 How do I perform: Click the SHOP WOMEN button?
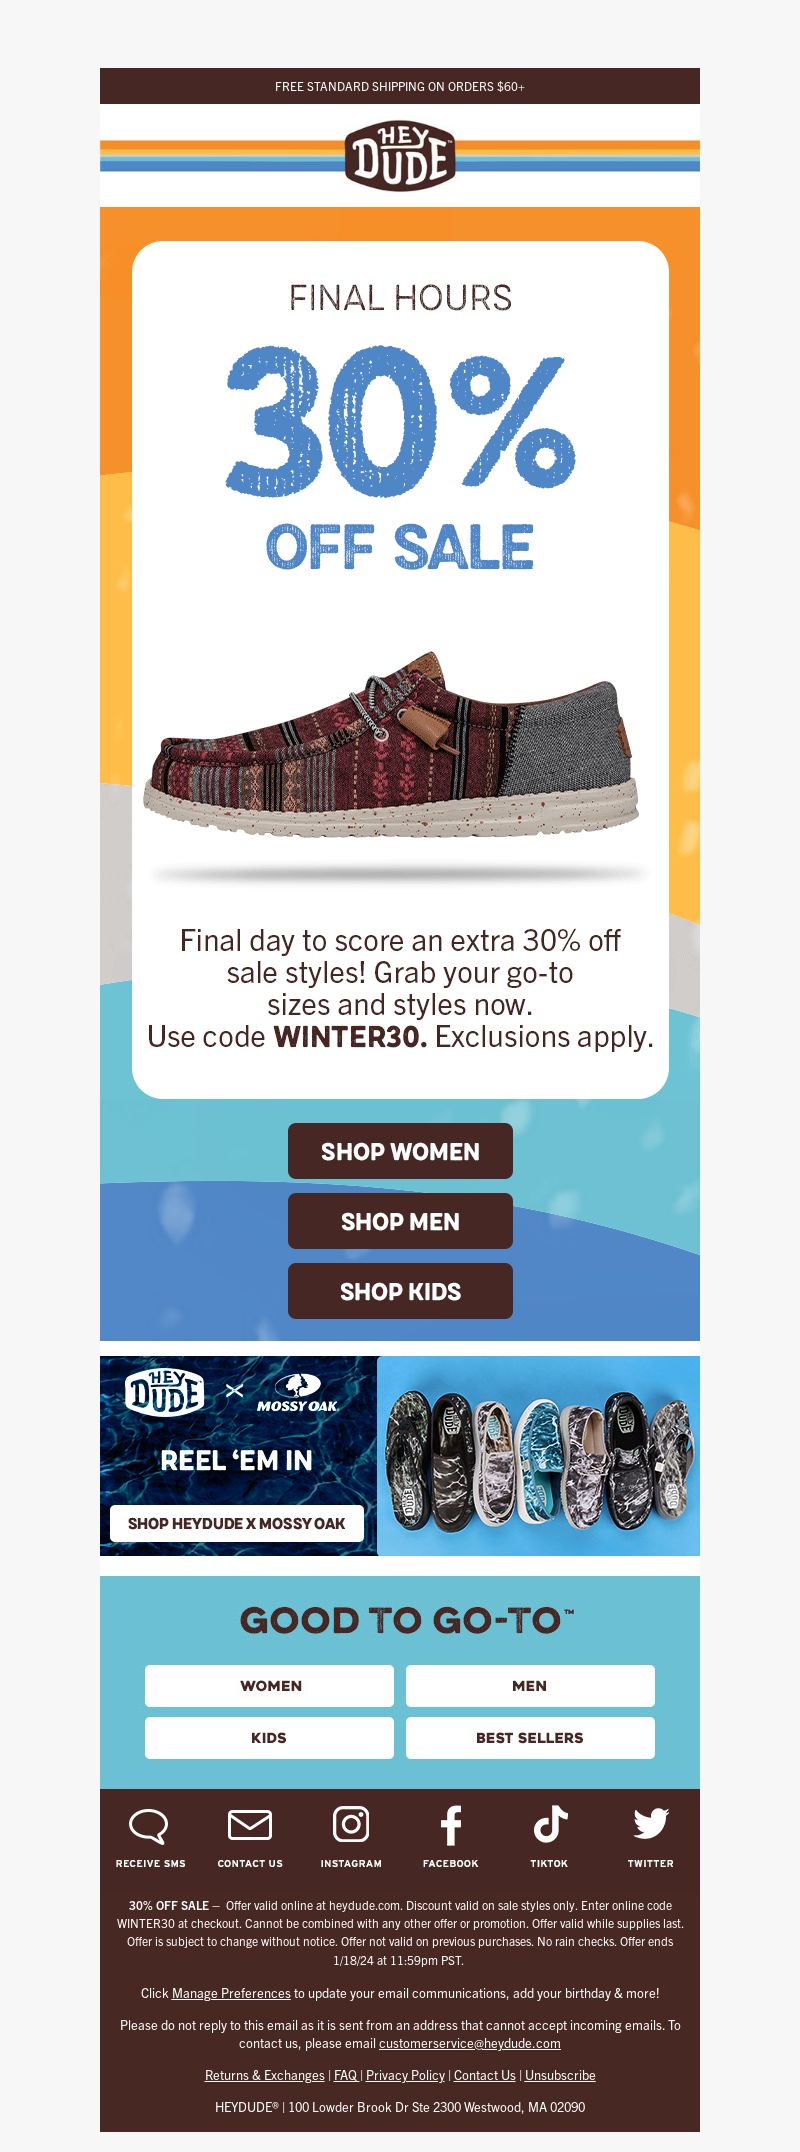coord(400,1151)
